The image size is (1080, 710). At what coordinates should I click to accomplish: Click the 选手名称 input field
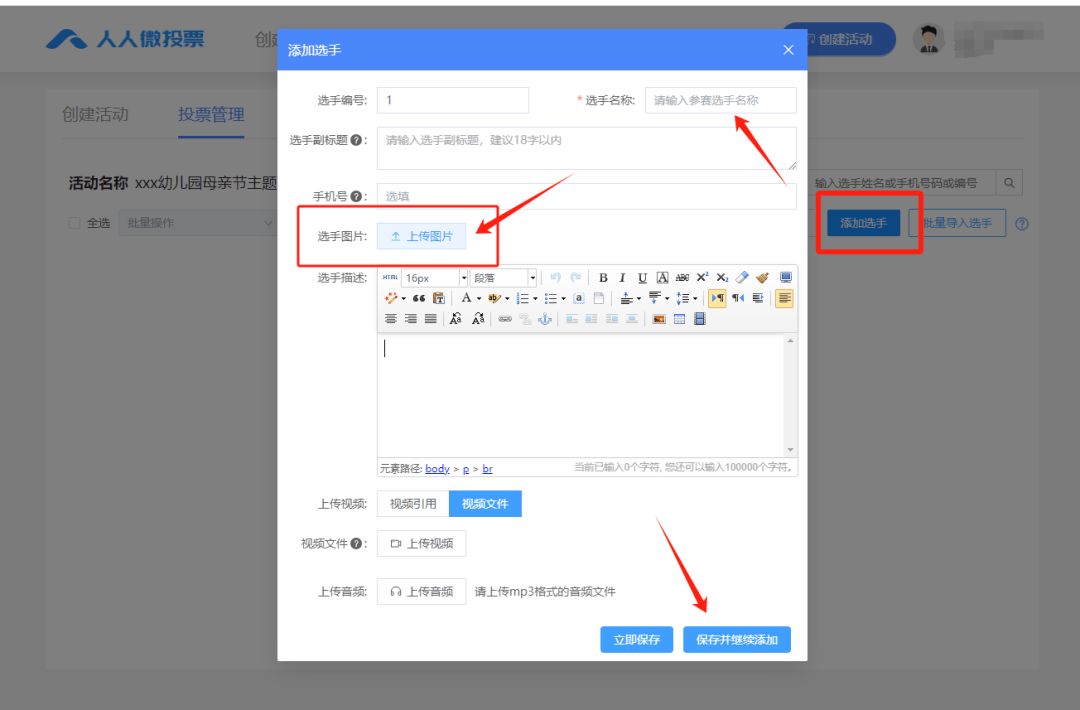(x=720, y=100)
